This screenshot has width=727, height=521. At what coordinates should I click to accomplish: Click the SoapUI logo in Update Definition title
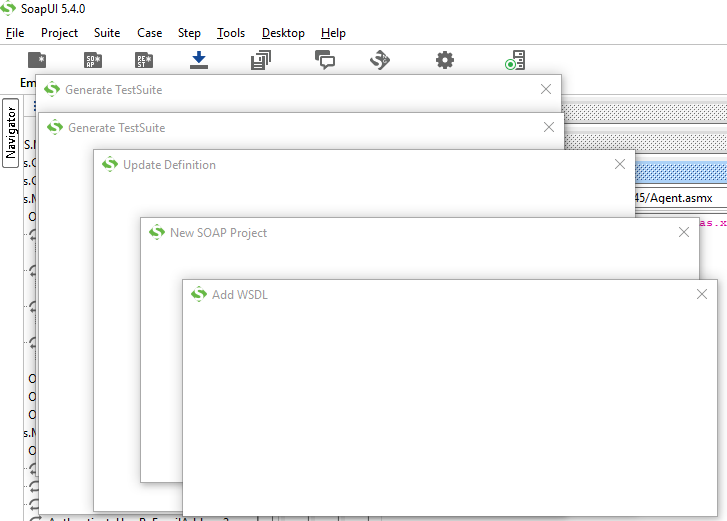tap(110, 164)
